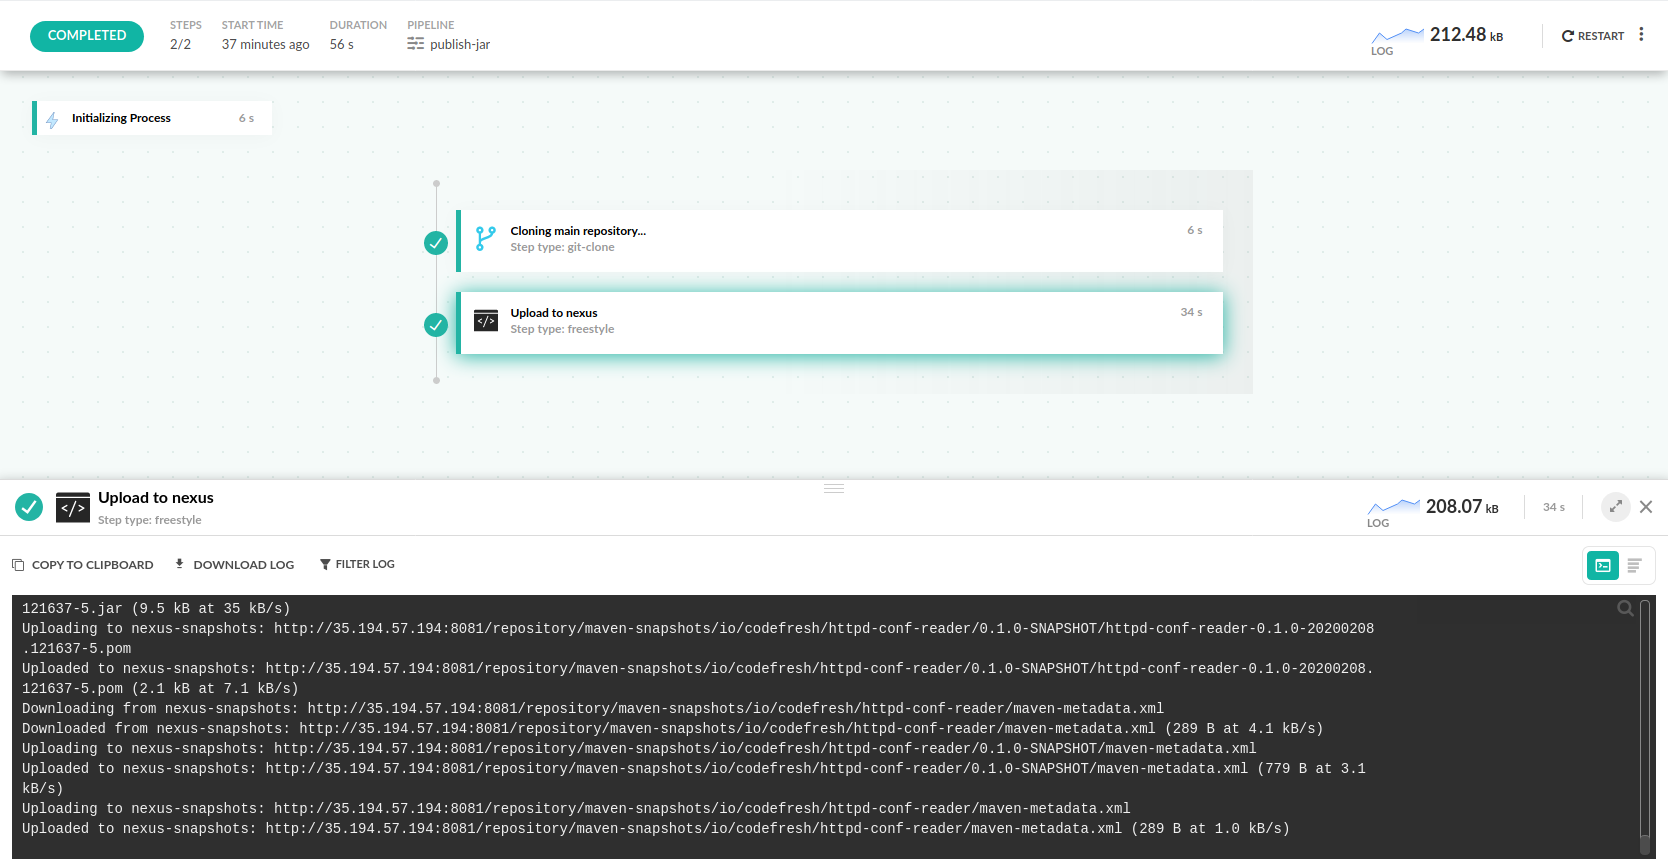This screenshot has height=867, width=1668.
Task: Click the green checkmark next to Upload step
Action: point(436,325)
